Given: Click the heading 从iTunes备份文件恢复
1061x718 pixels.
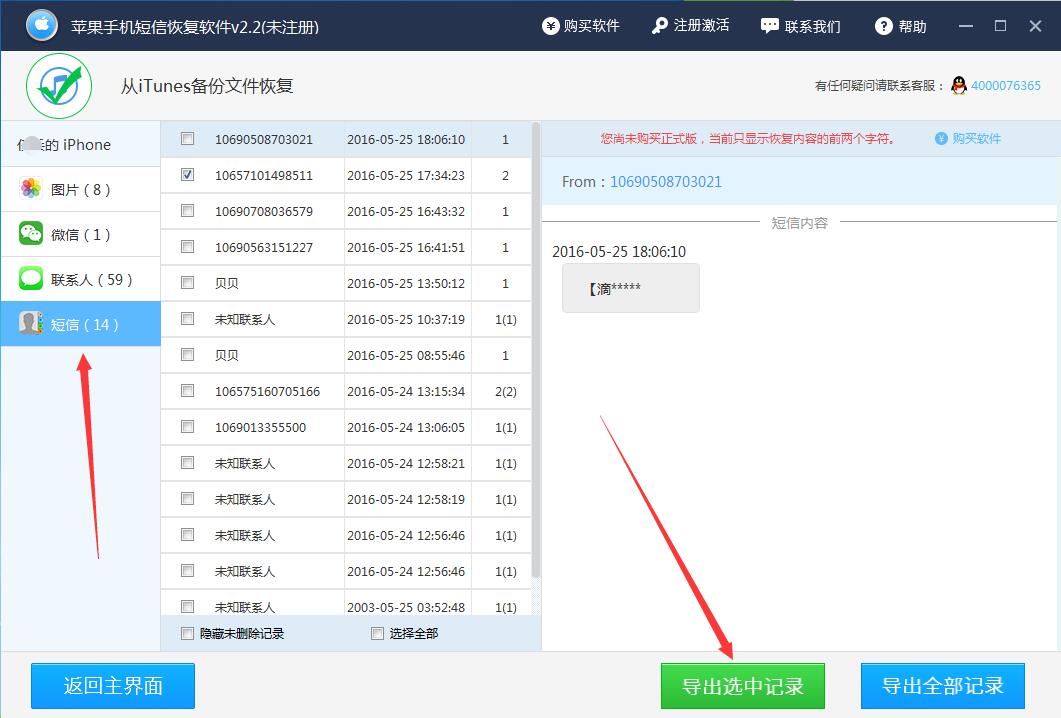Looking at the screenshot, I should click(207, 86).
